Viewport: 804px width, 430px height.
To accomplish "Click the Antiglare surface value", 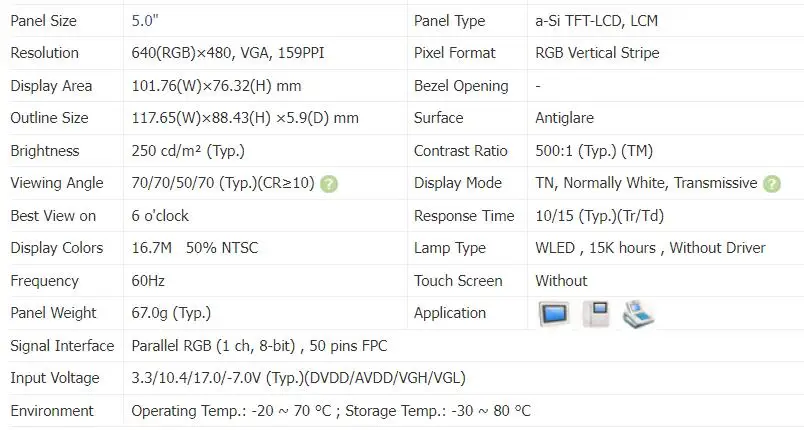I will [x=565, y=118].
